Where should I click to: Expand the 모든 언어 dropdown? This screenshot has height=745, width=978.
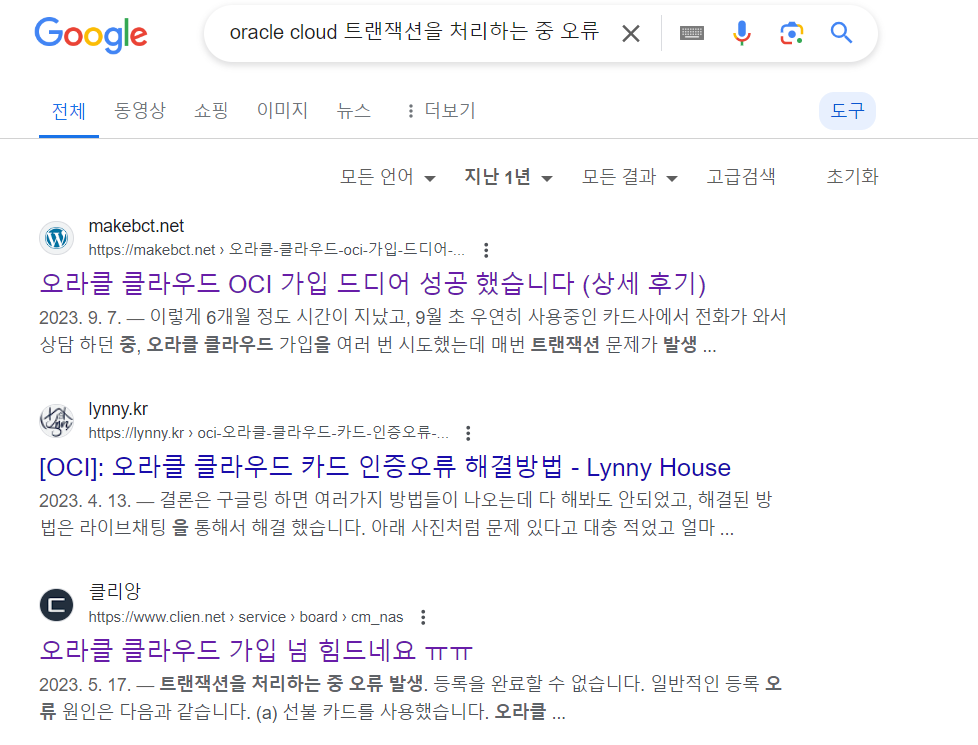tap(387, 177)
